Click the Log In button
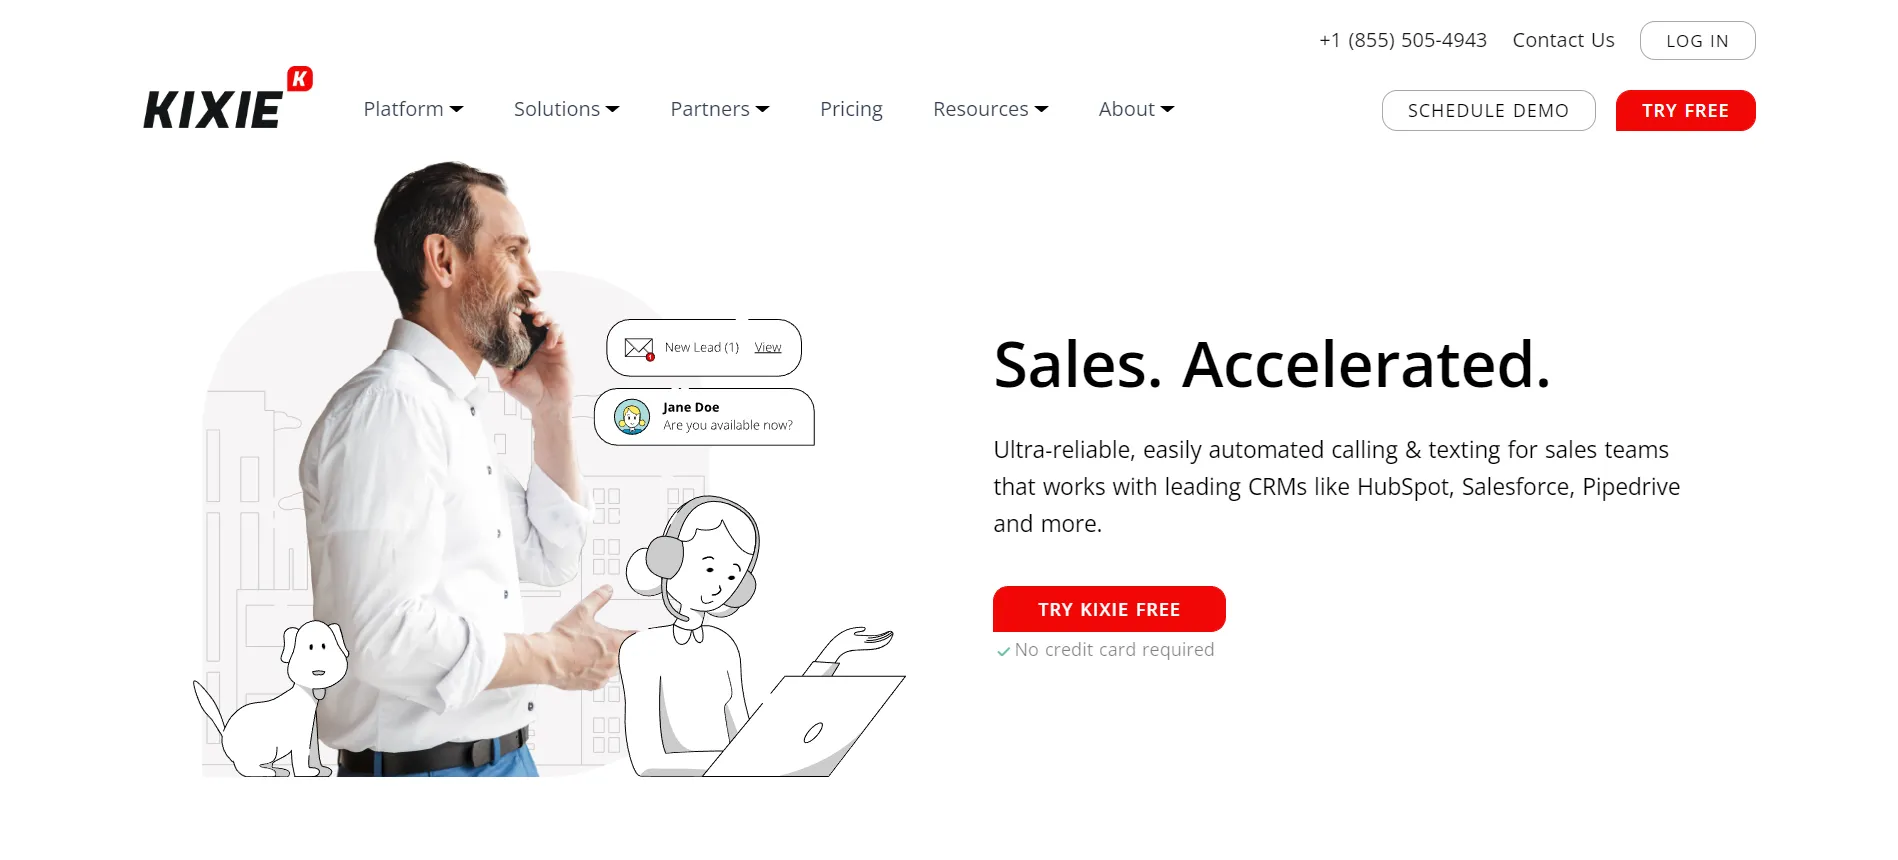1898x860 pixels. point(1697,41)
